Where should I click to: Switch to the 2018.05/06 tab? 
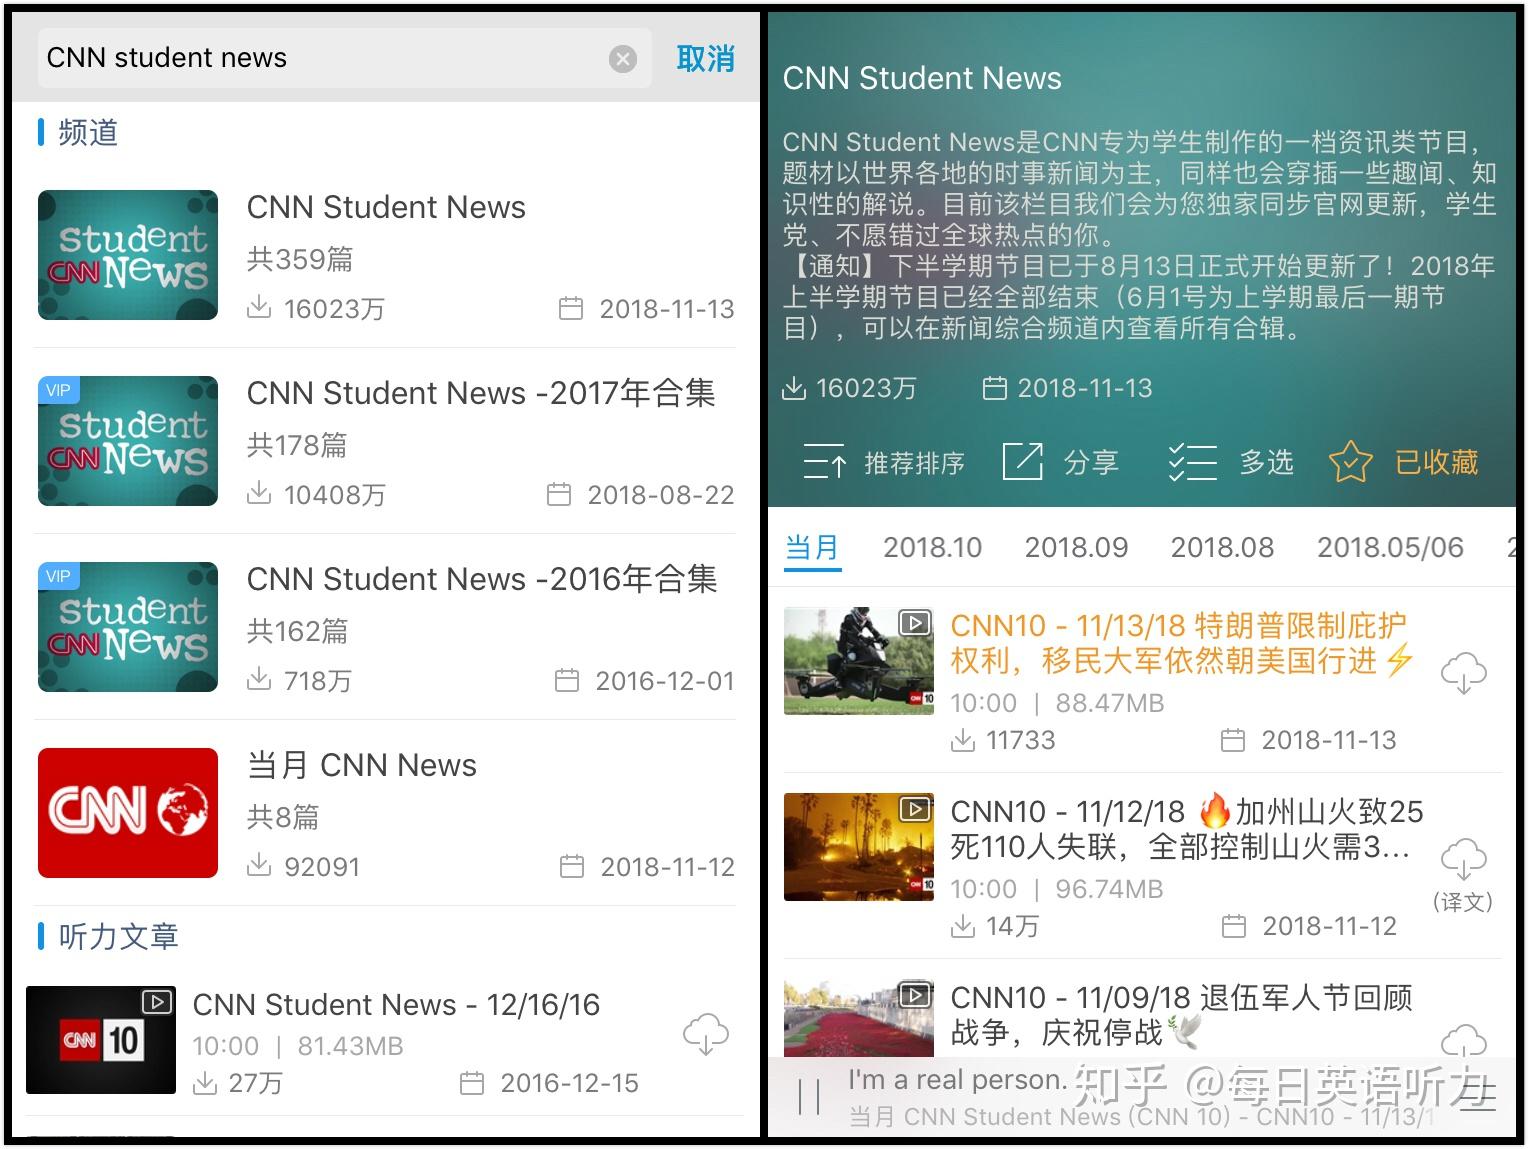pos(1390,547)
